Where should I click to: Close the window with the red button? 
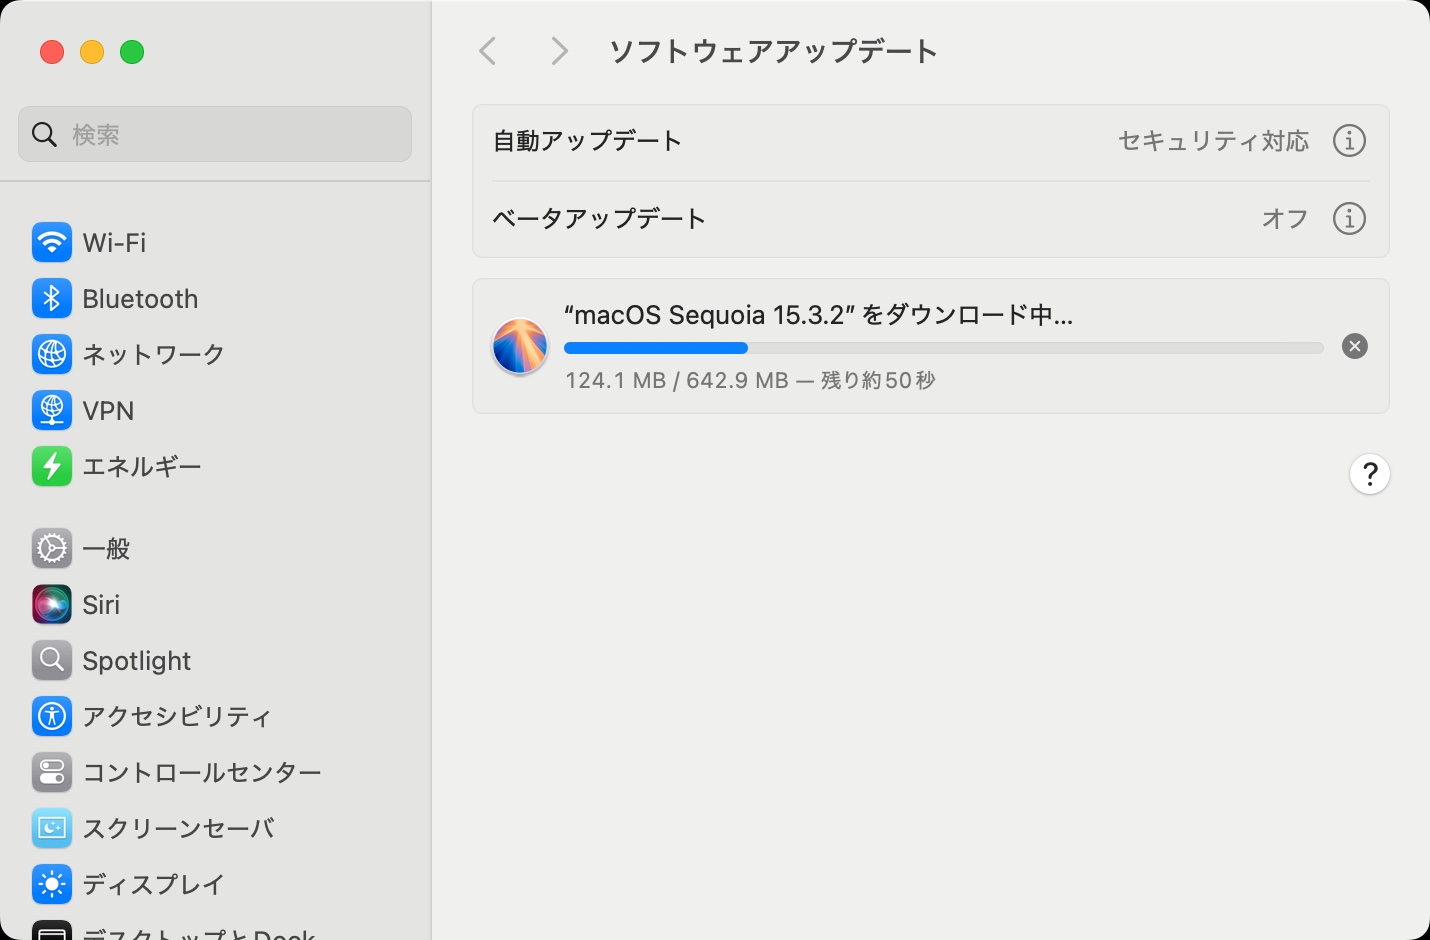pos(52,52)
